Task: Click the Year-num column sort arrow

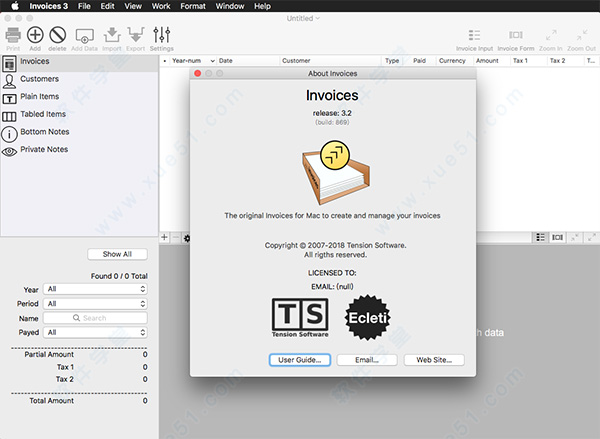Action: click(x=212, y=61)
